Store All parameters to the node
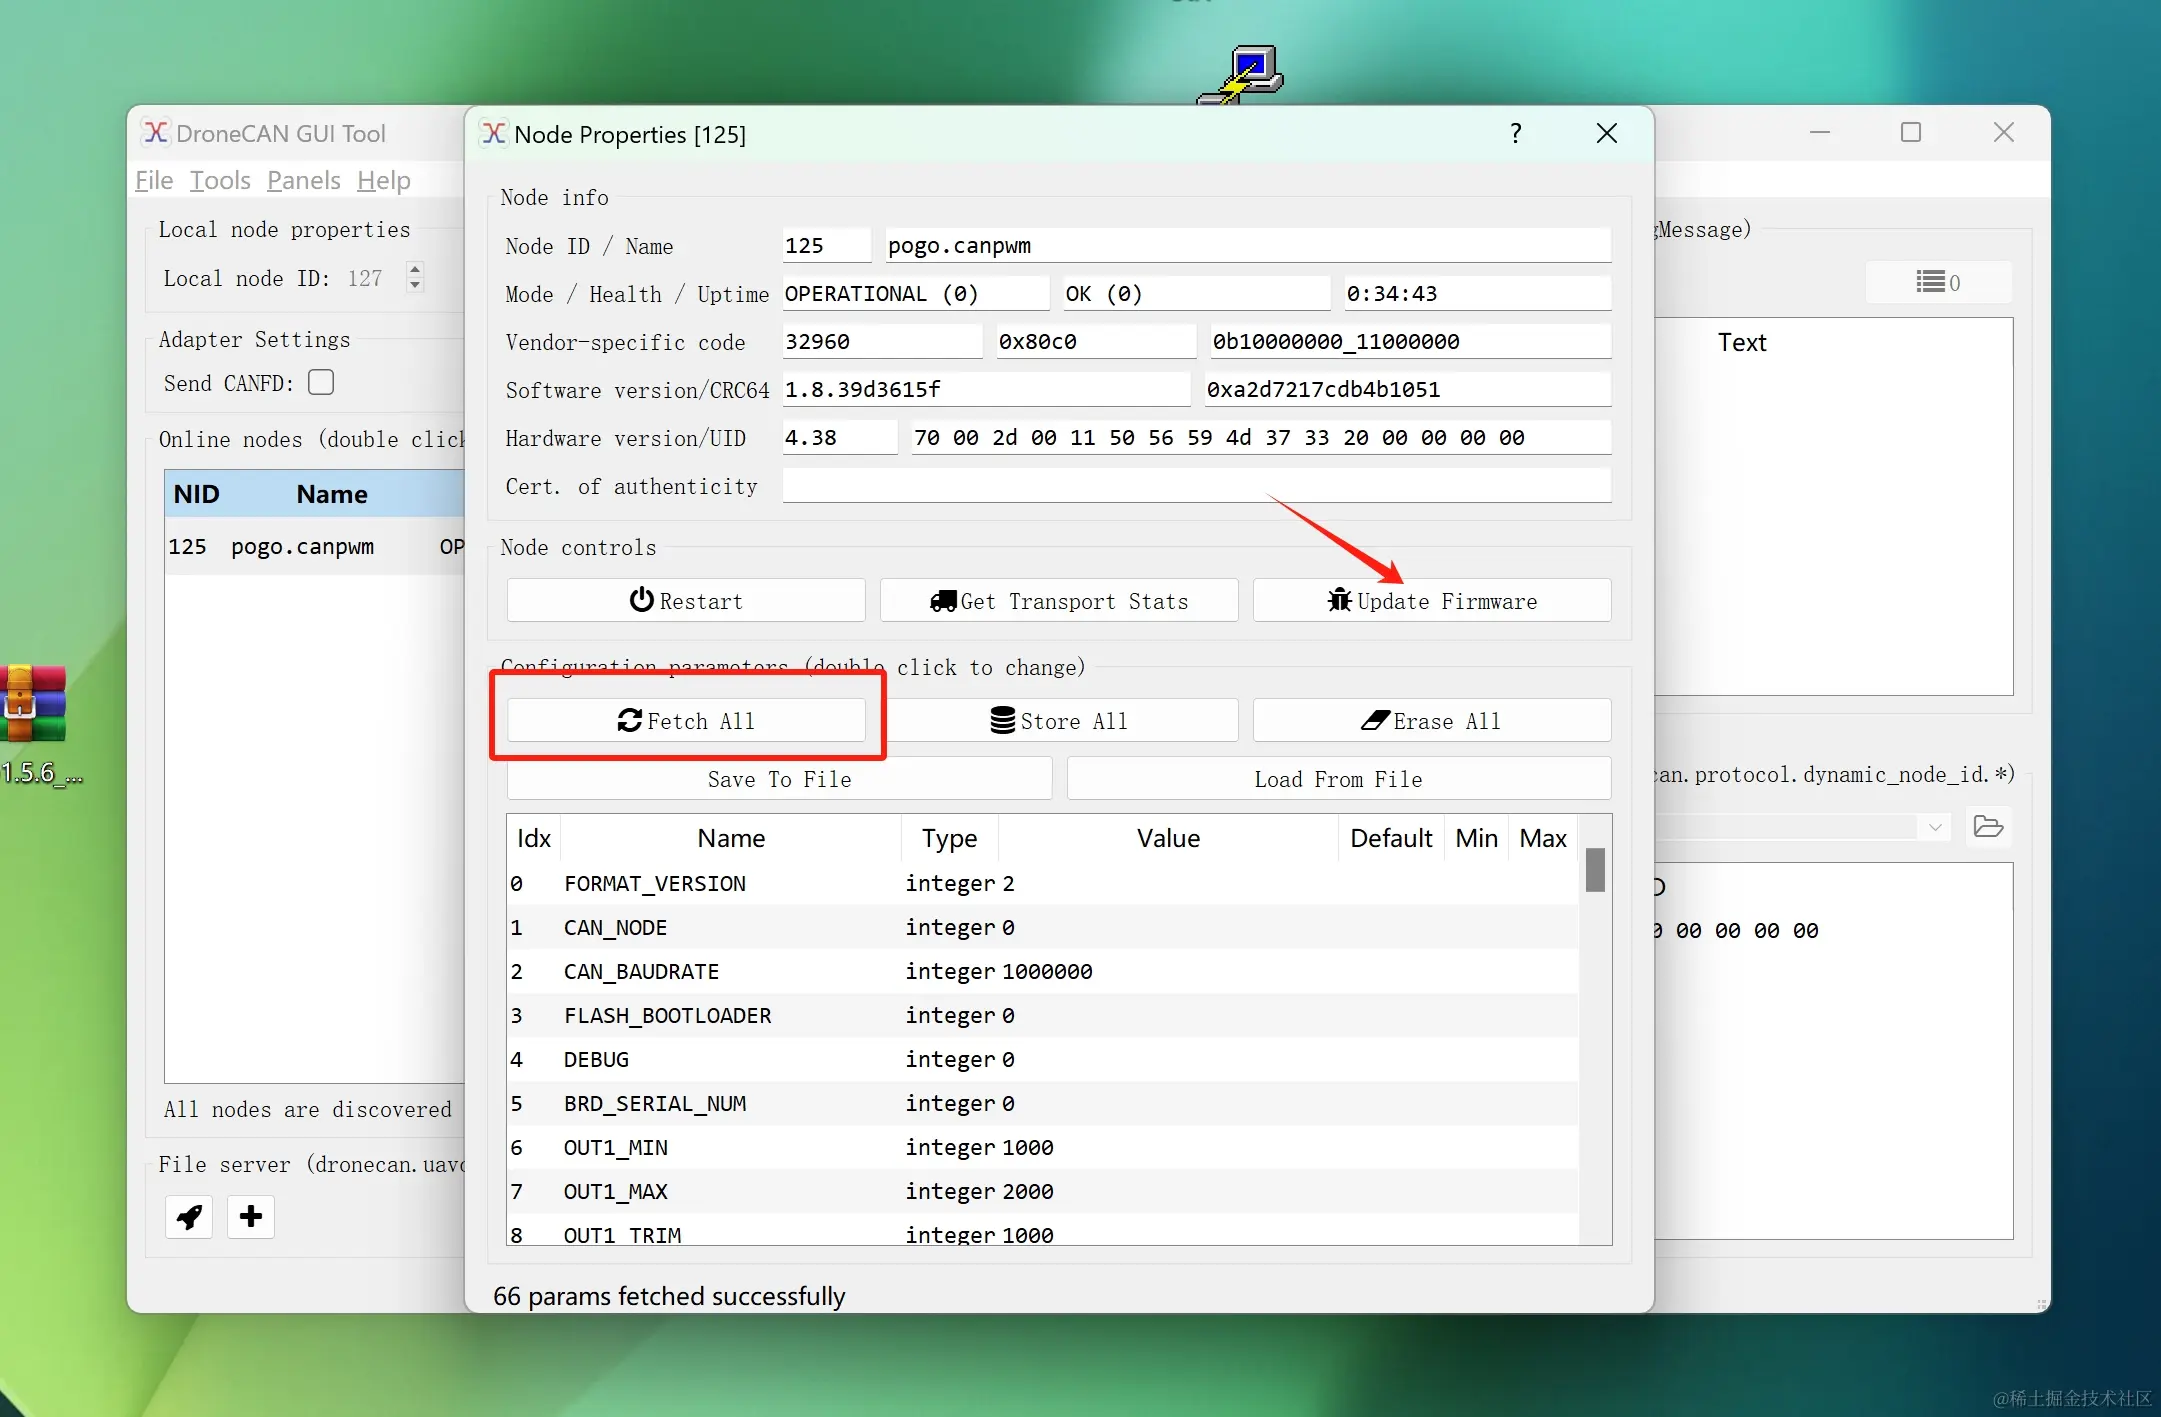Screen dimensions: 2161x1417 point(1059,720)
